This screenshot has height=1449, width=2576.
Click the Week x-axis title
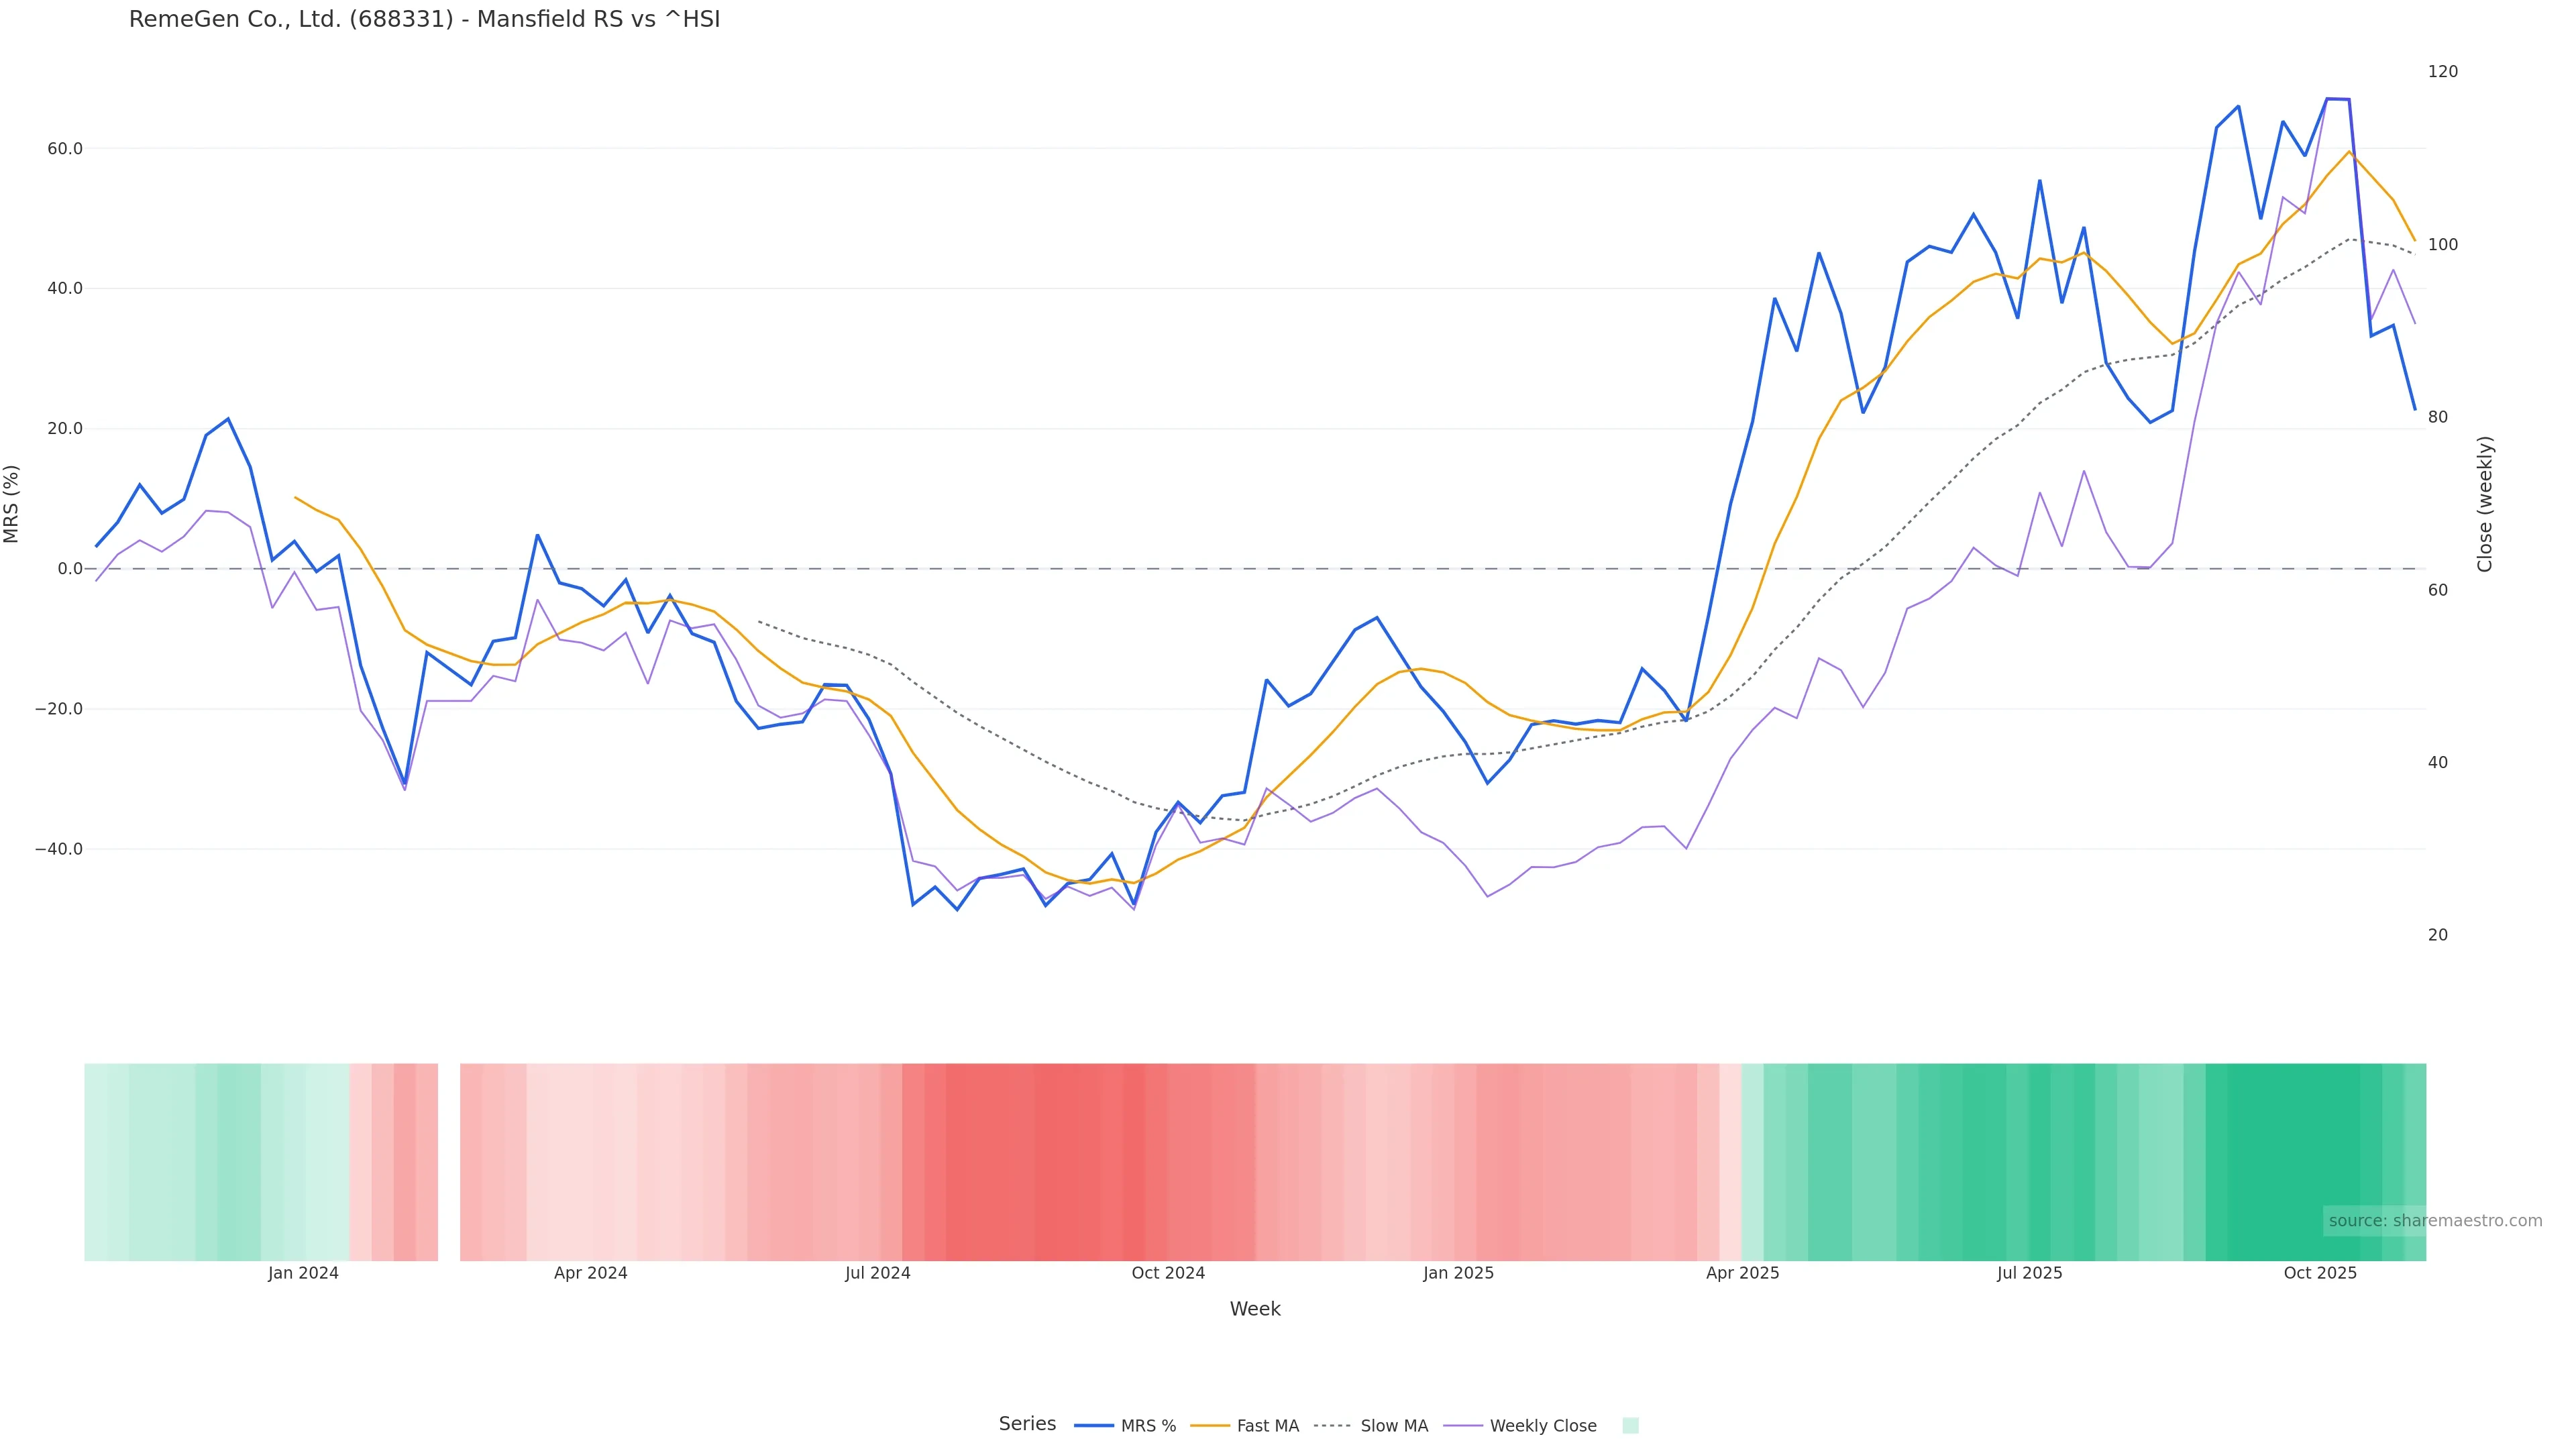pos(1255,1310)
